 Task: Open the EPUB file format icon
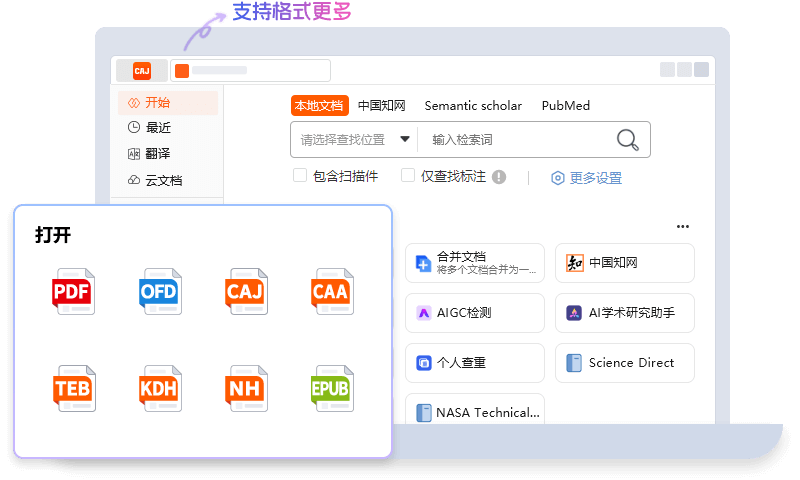point(332,388)
